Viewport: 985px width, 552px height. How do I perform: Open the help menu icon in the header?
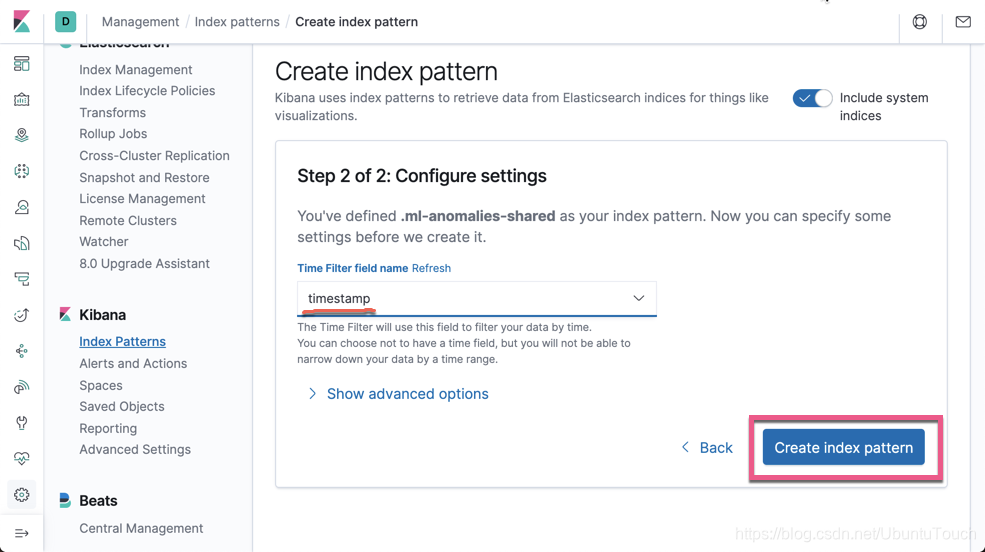tap(920, 22)
